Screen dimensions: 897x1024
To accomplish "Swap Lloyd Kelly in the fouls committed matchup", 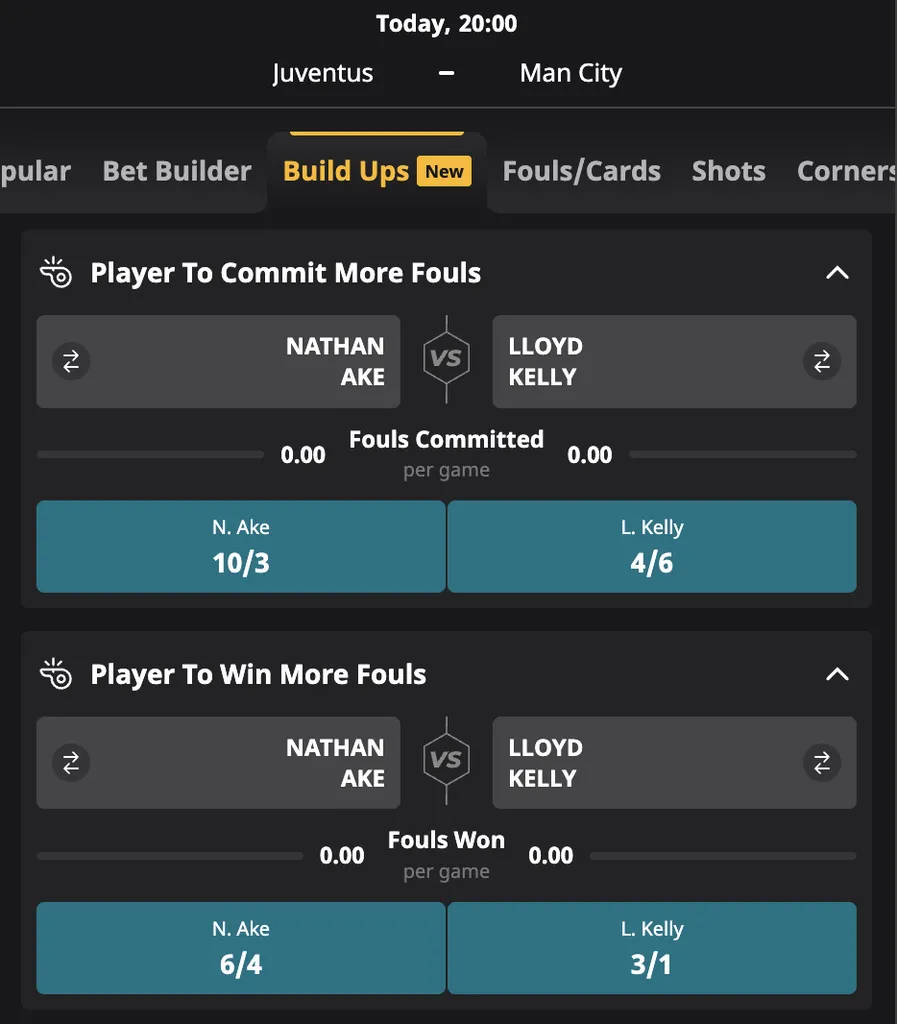I will coord(822,362).
